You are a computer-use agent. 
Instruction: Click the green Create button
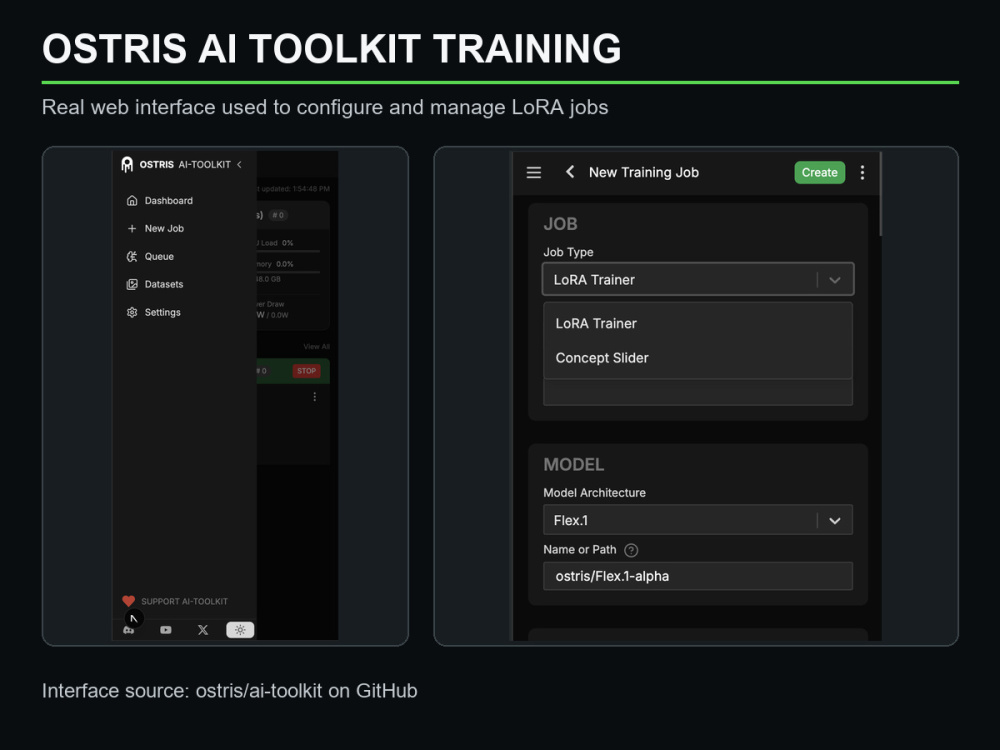[820, 172]
